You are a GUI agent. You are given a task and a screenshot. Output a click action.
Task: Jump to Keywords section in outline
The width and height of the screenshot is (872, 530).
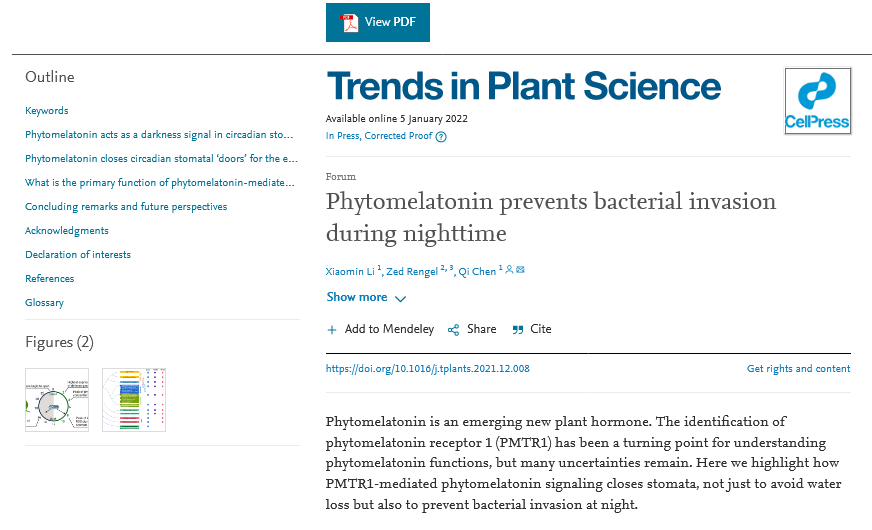[47, 111]
